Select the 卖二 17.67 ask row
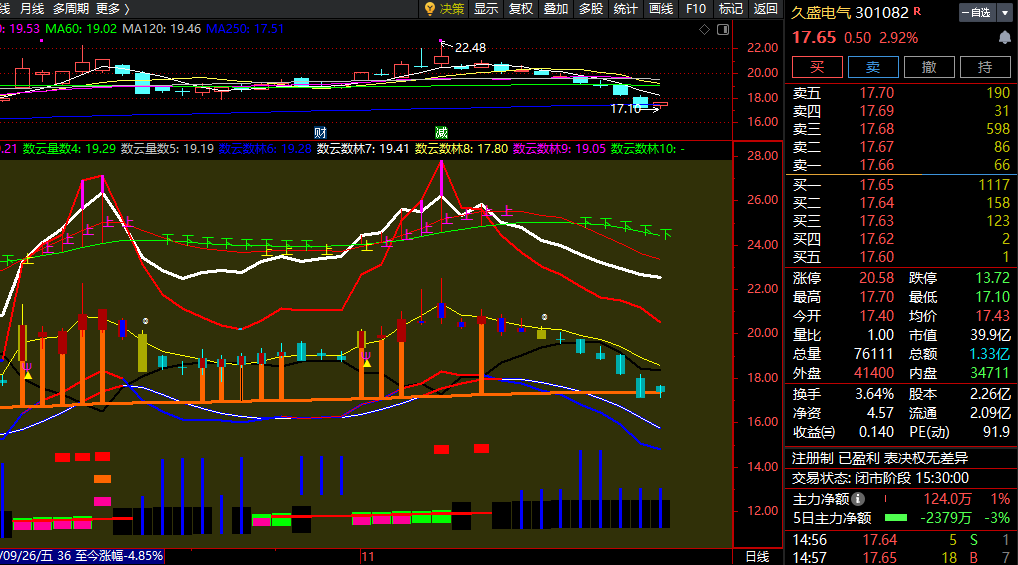 click(901, 147)
